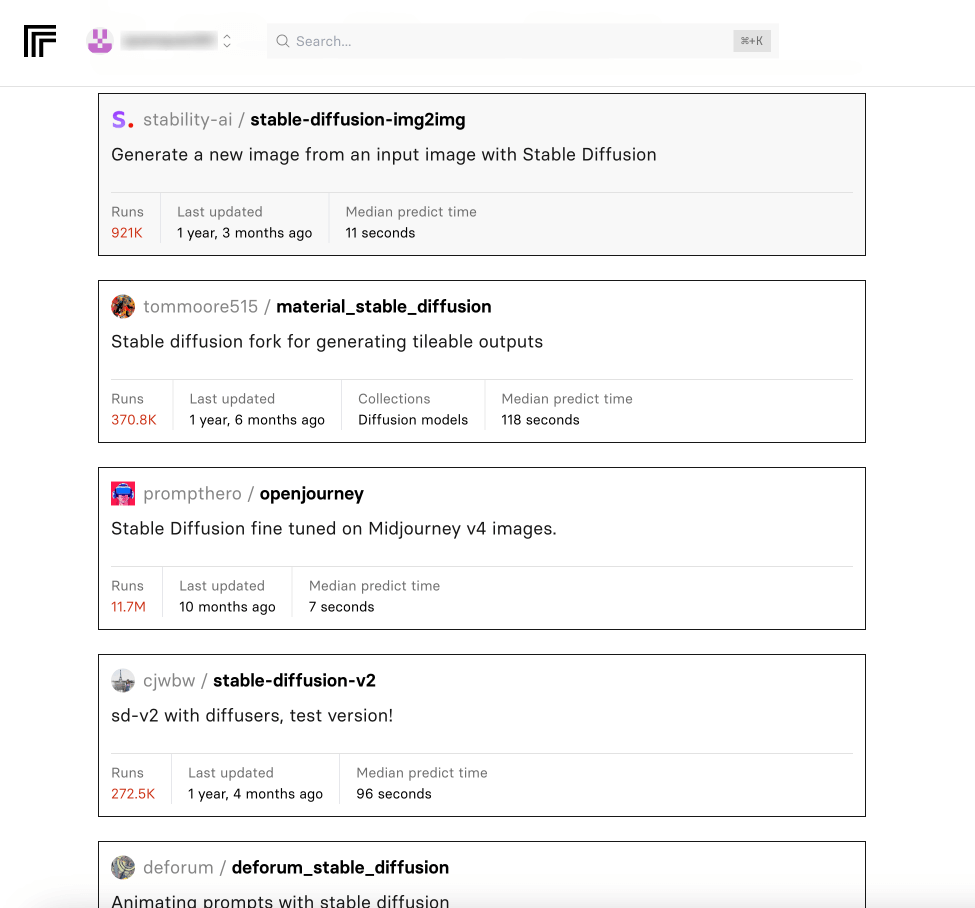Open the user account avatar icon
975x908 pixels.
pyautogui.click(x=100, y=41)
